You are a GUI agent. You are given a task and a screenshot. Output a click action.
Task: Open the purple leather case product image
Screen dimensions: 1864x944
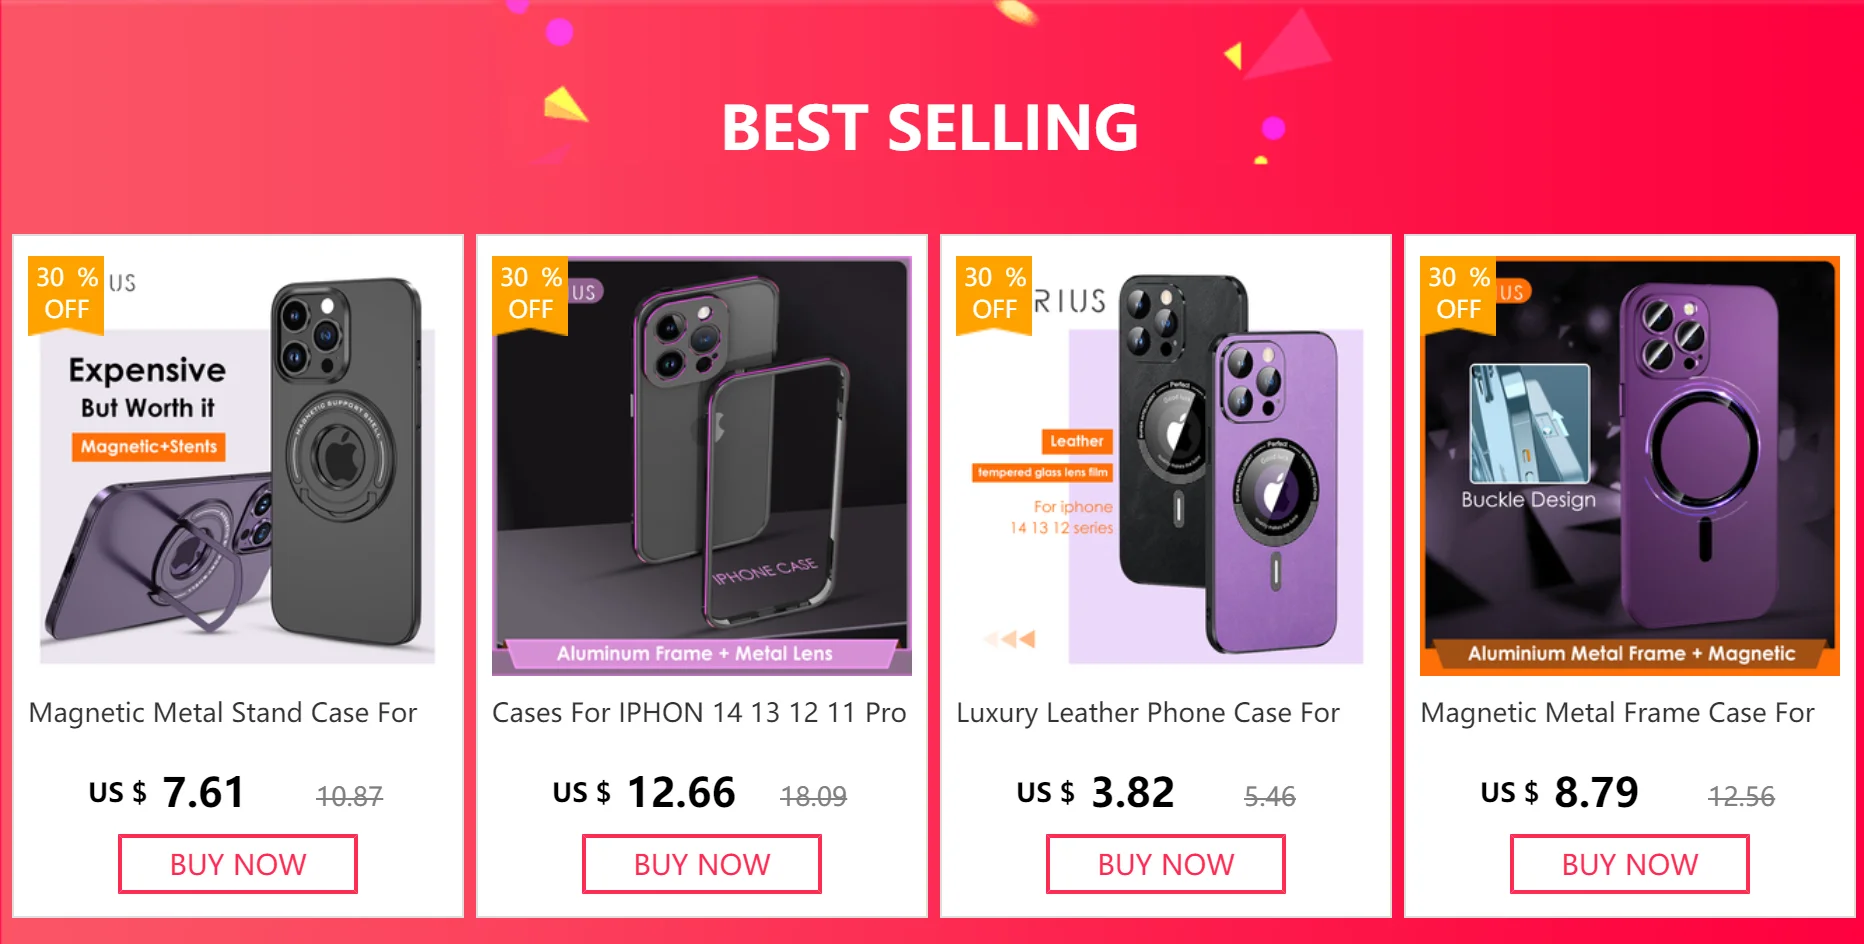tap(1166, 466)
